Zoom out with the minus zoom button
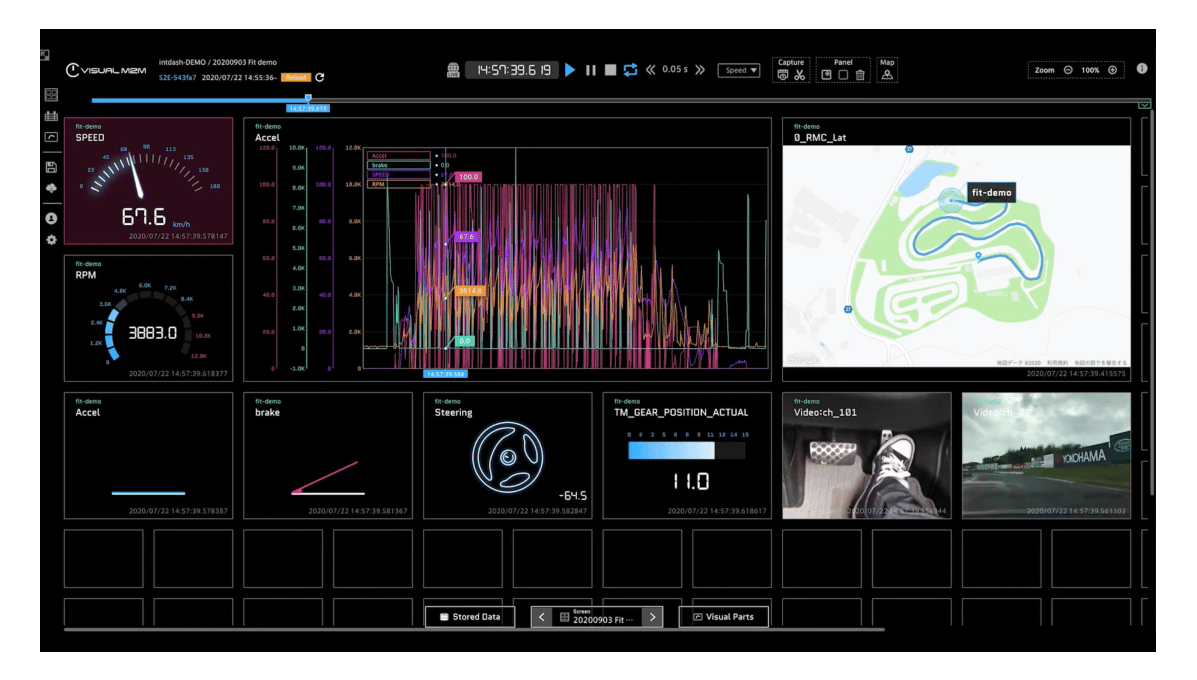The image size is (1197, 680). click(1068, 70)
